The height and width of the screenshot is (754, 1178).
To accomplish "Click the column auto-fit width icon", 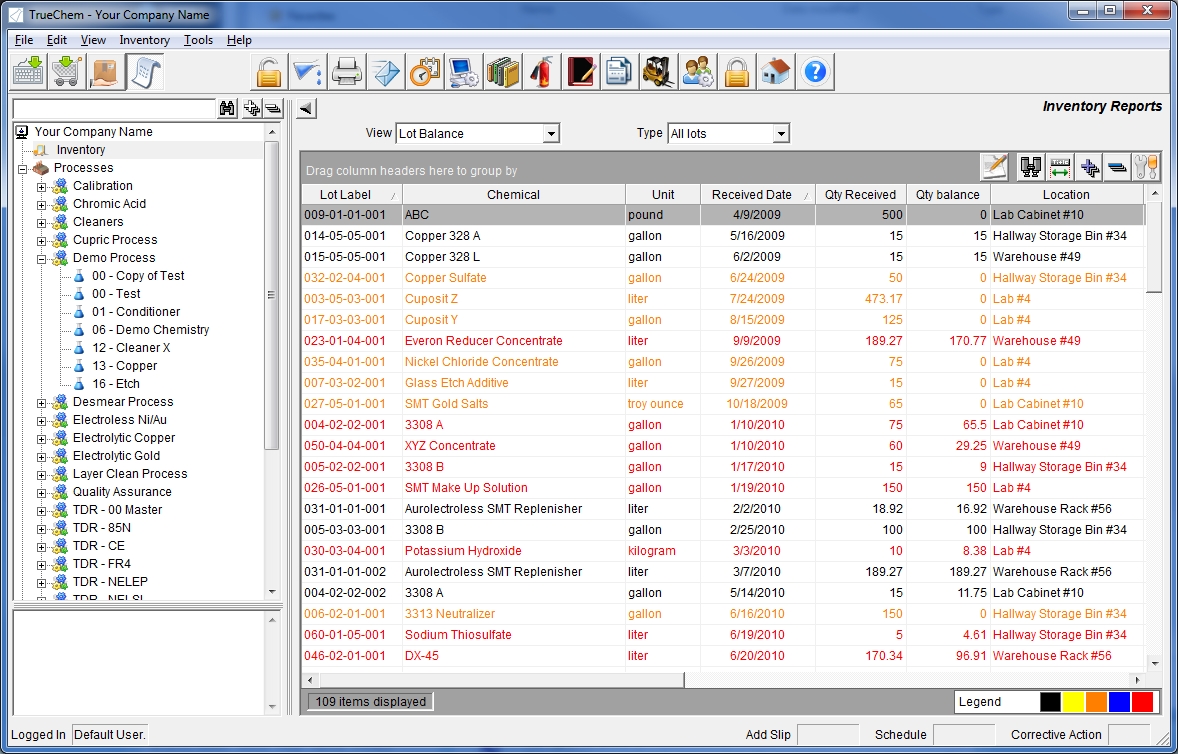I will (1060, 167).
